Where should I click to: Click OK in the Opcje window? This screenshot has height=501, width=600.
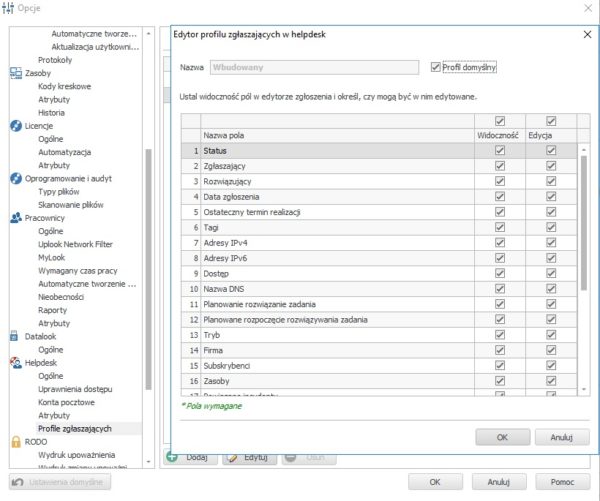[435, 482]
